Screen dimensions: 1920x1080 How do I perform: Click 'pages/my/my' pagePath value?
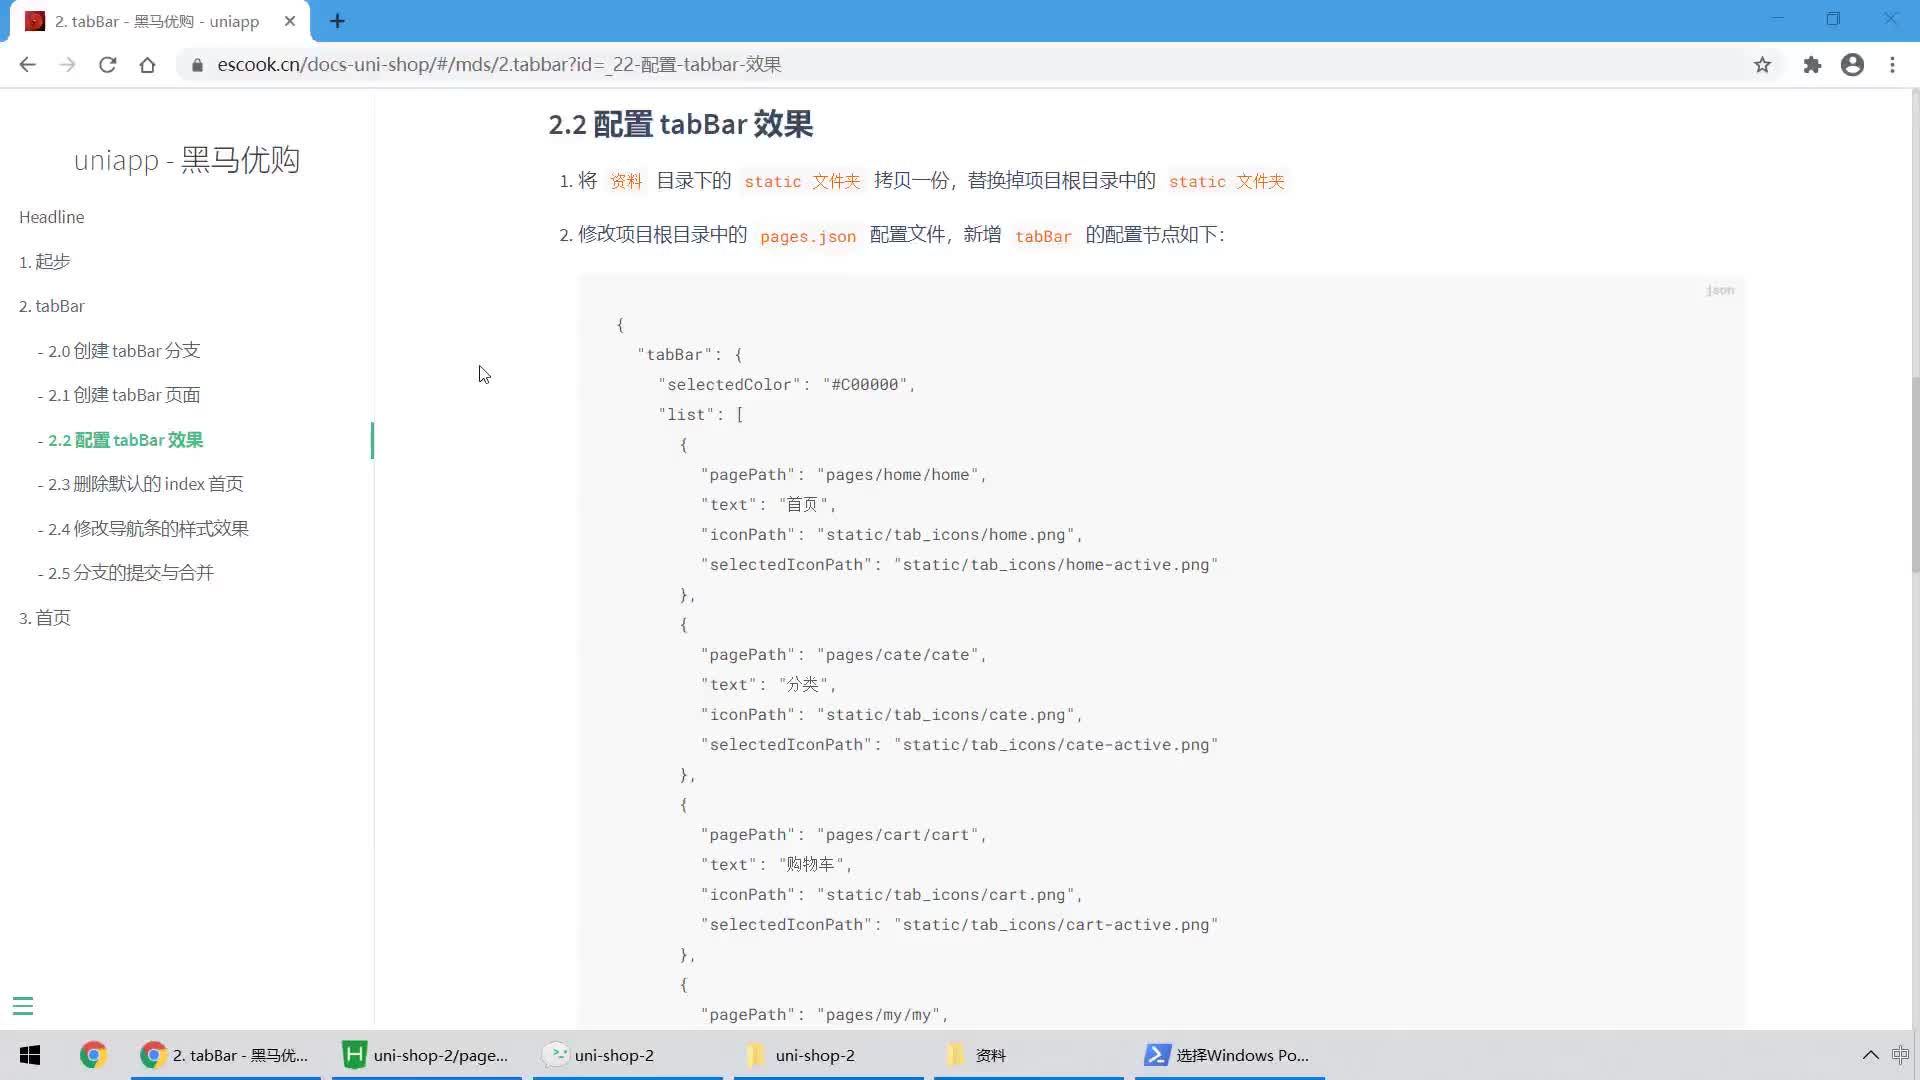[878, 1015]
